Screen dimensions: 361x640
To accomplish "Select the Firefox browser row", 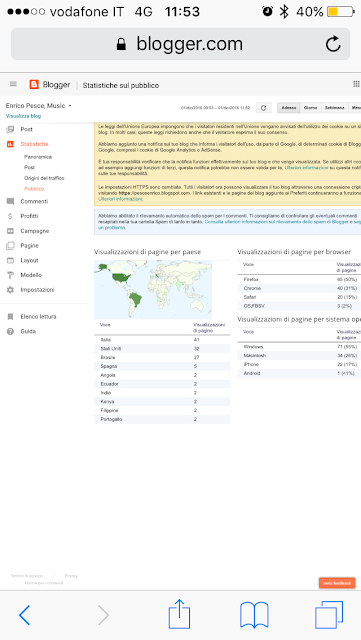I will click(299, 280).
